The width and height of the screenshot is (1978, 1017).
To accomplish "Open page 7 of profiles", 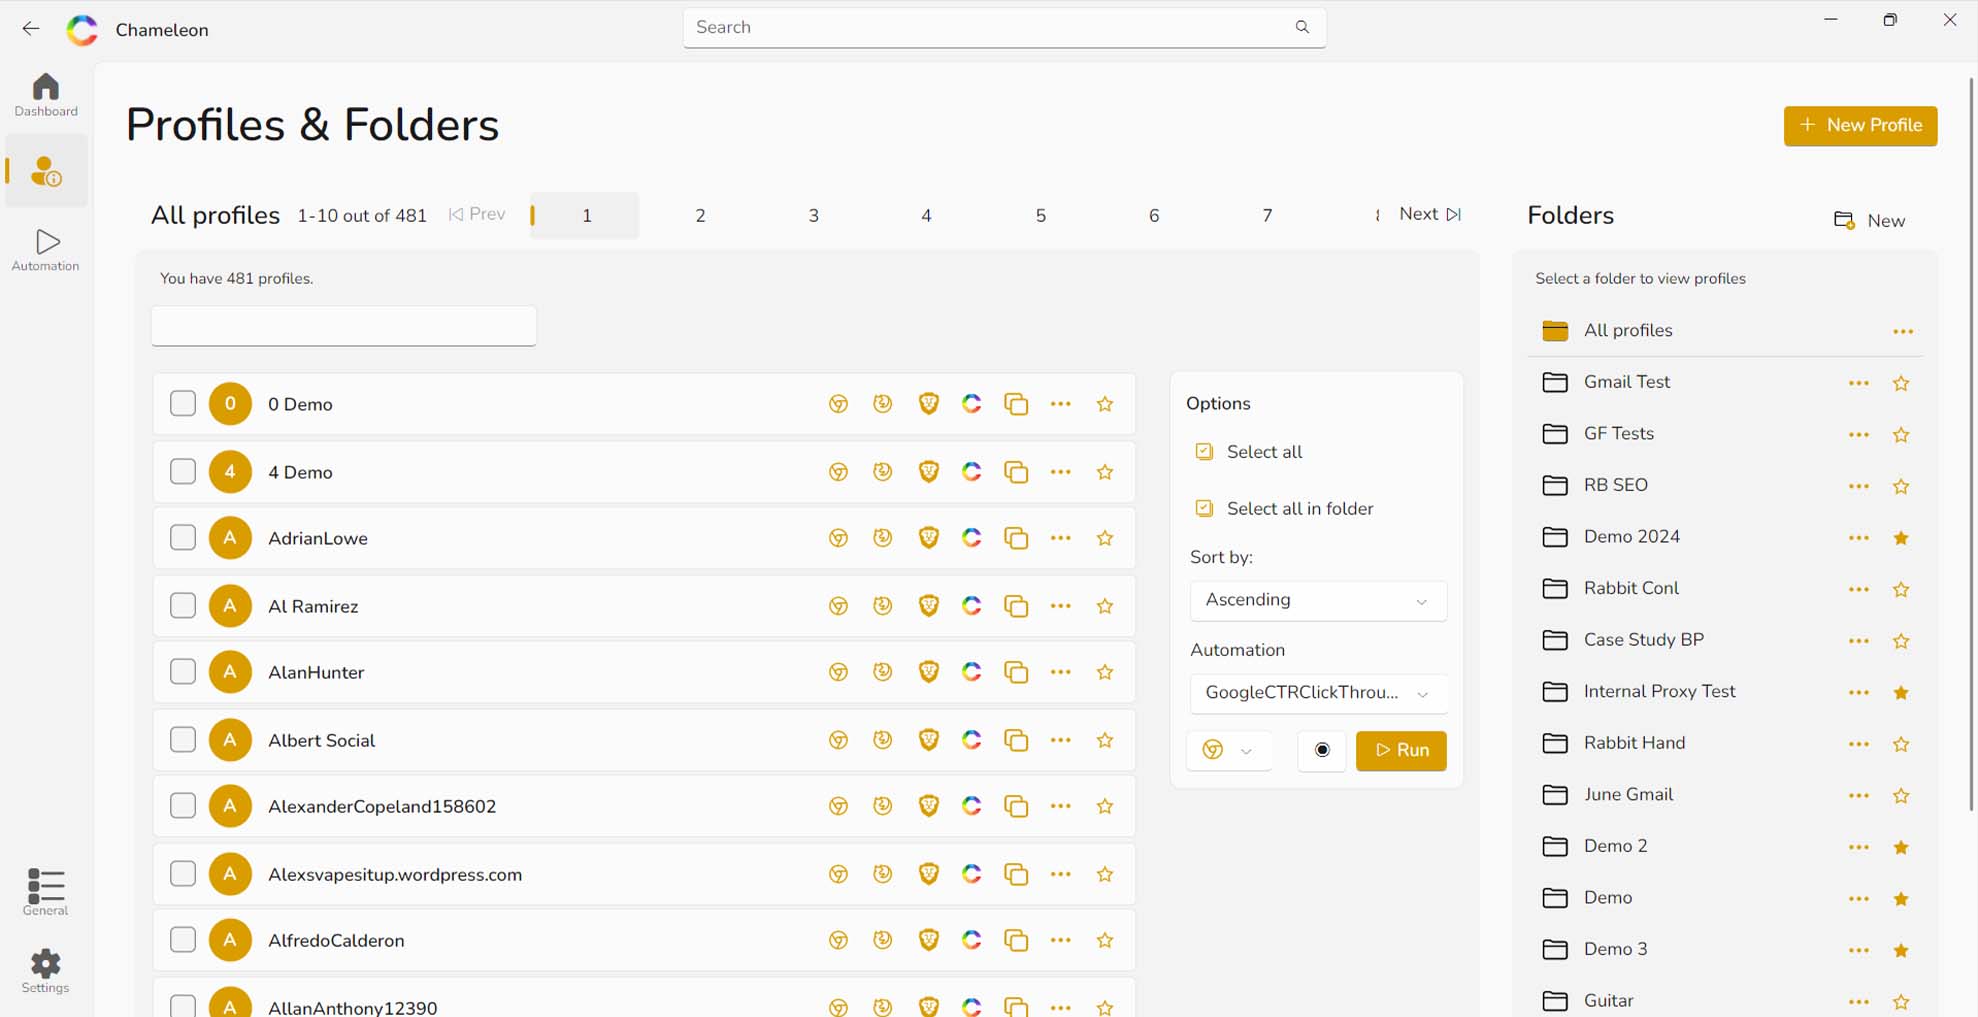I will (x=1267, y=216).
